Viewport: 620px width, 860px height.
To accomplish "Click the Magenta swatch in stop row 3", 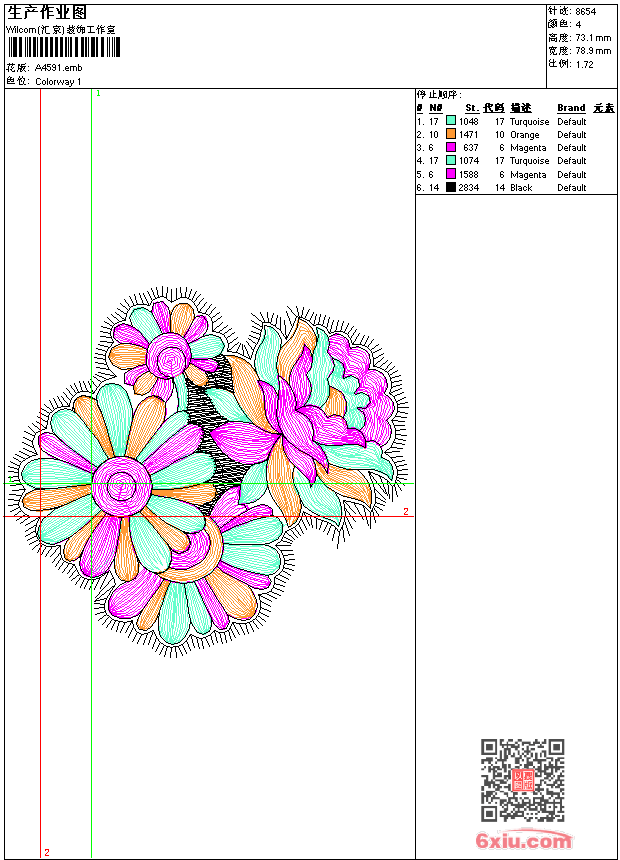I will pyautogui.click(x=450, y=147).
